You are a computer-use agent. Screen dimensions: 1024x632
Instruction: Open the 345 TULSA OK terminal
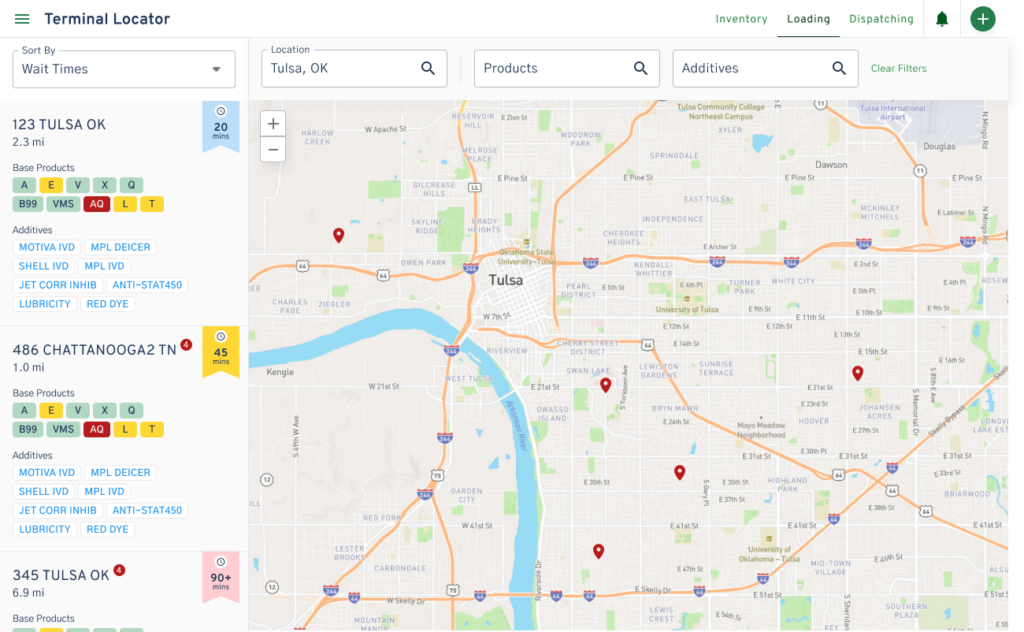(x=61, y=575)
